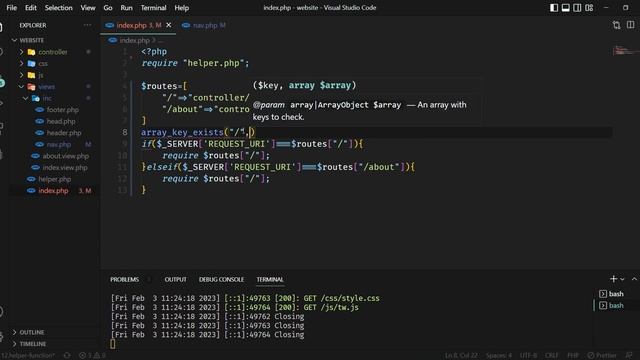Toggle the bottom panel layout icon
The width and height of the screenshot is (640, 360).
[x=565, y=8]
